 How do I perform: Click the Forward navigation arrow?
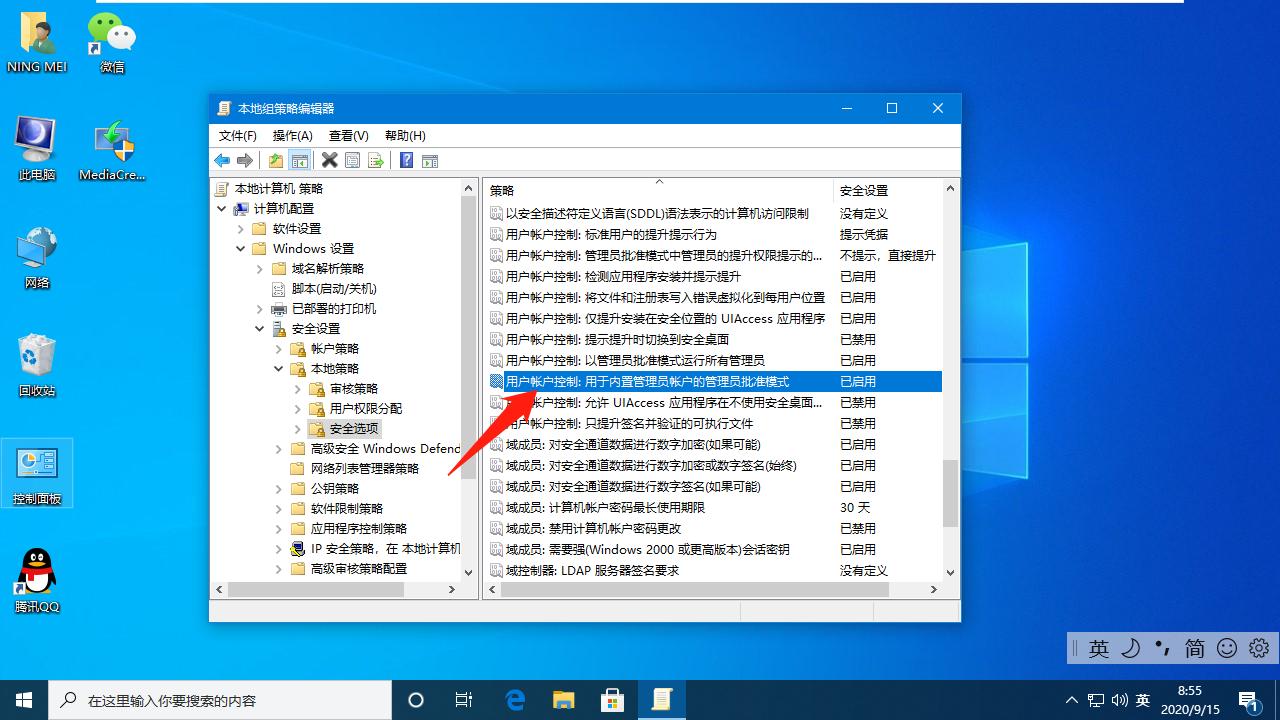(x=246, y=160)
